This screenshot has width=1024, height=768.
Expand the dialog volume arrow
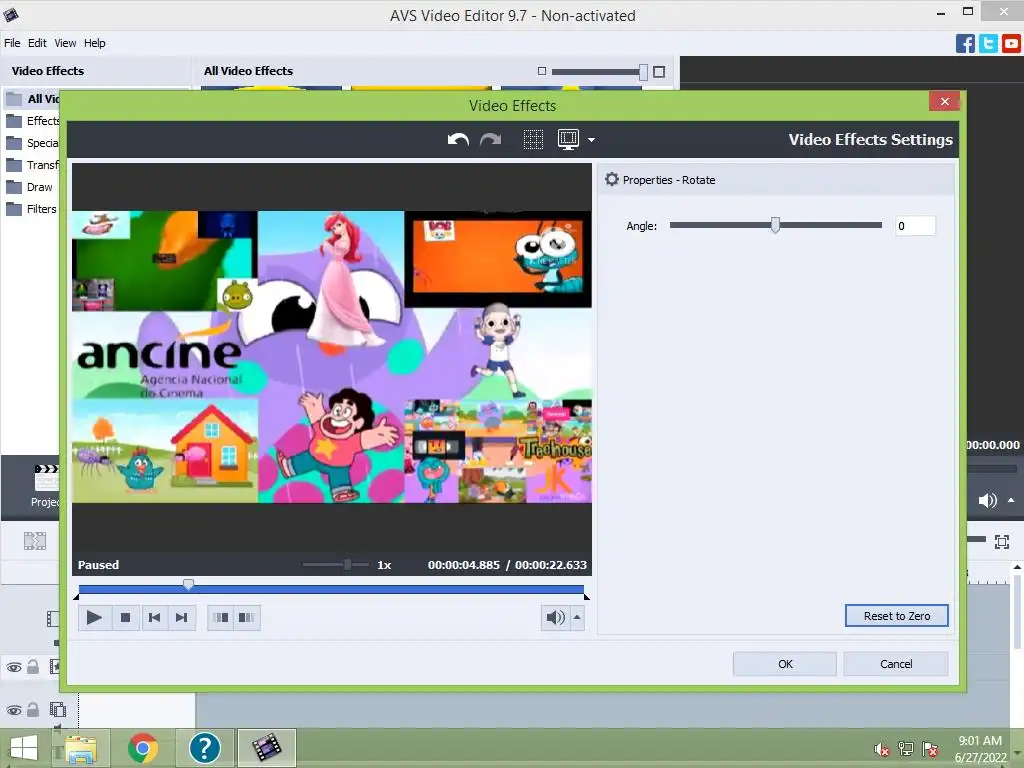[x=577, y=617]
